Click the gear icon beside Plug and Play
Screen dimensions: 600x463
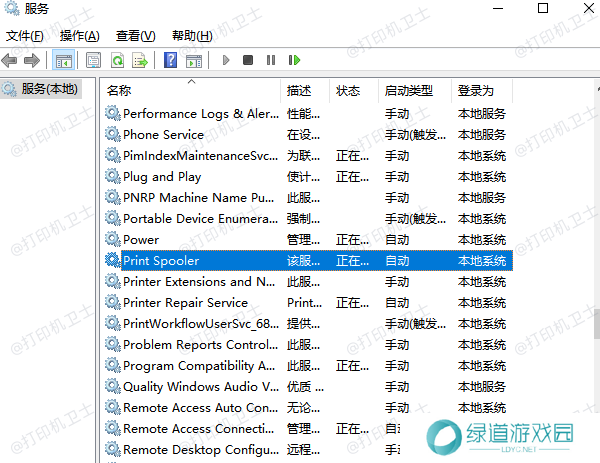[113, 176]
